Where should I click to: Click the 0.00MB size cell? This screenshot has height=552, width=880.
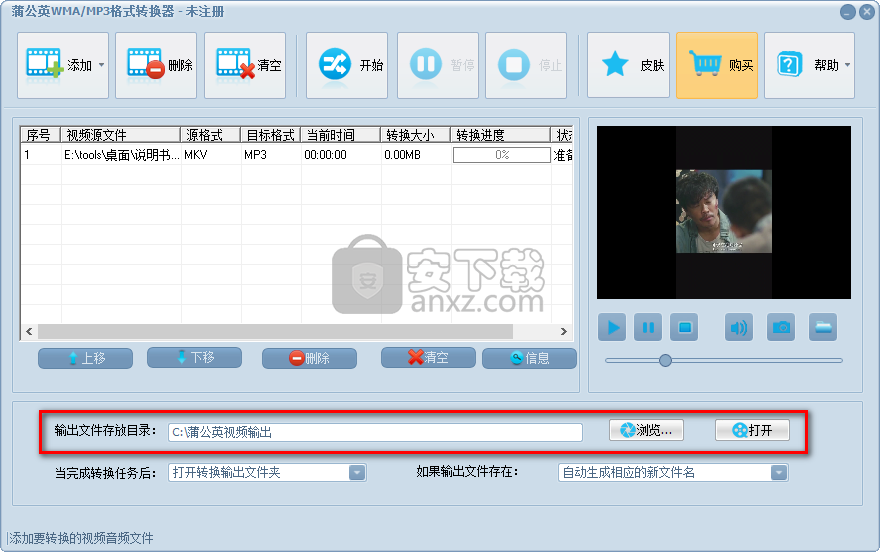402,155
